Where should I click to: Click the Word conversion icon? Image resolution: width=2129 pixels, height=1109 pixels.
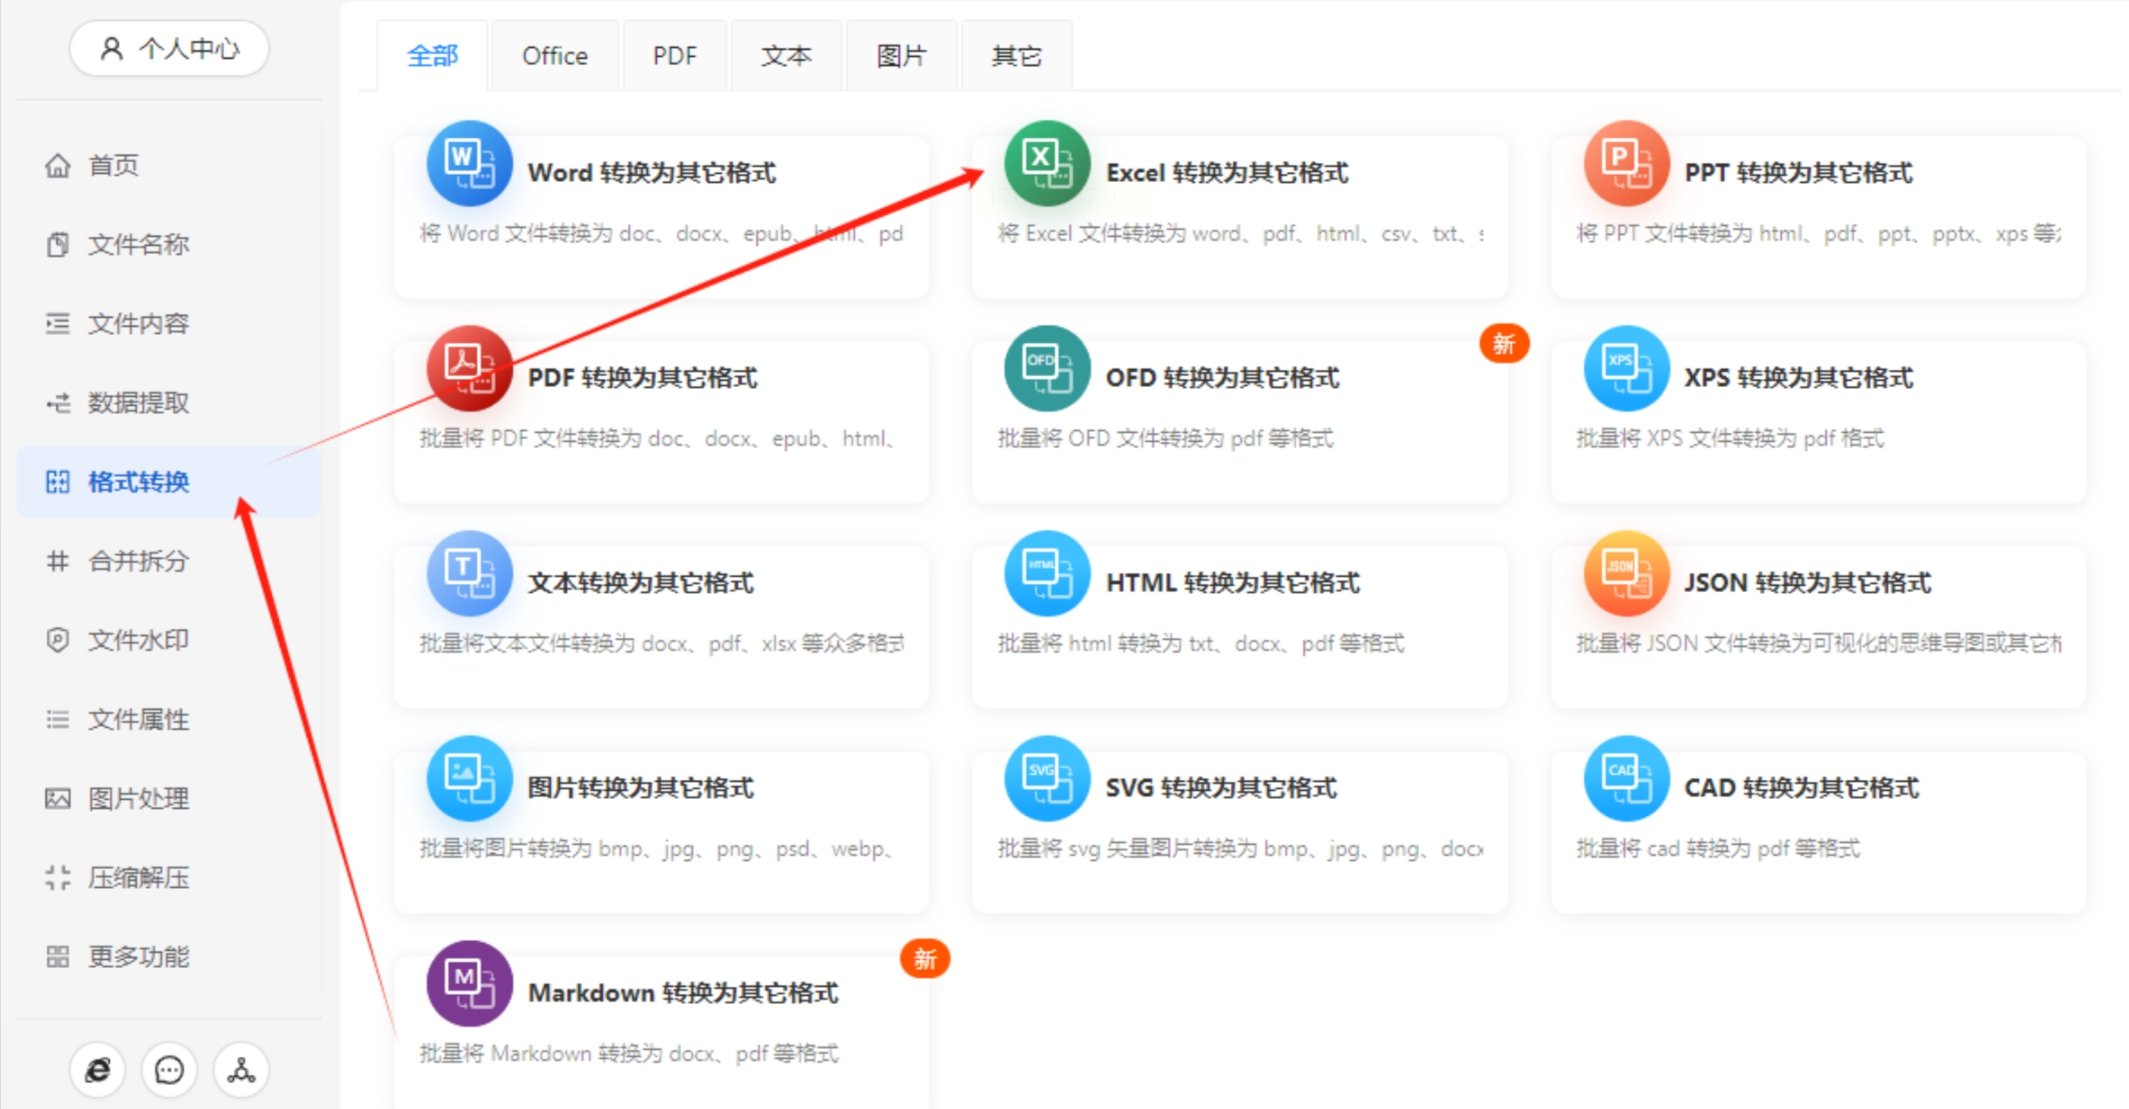(469, 164)
